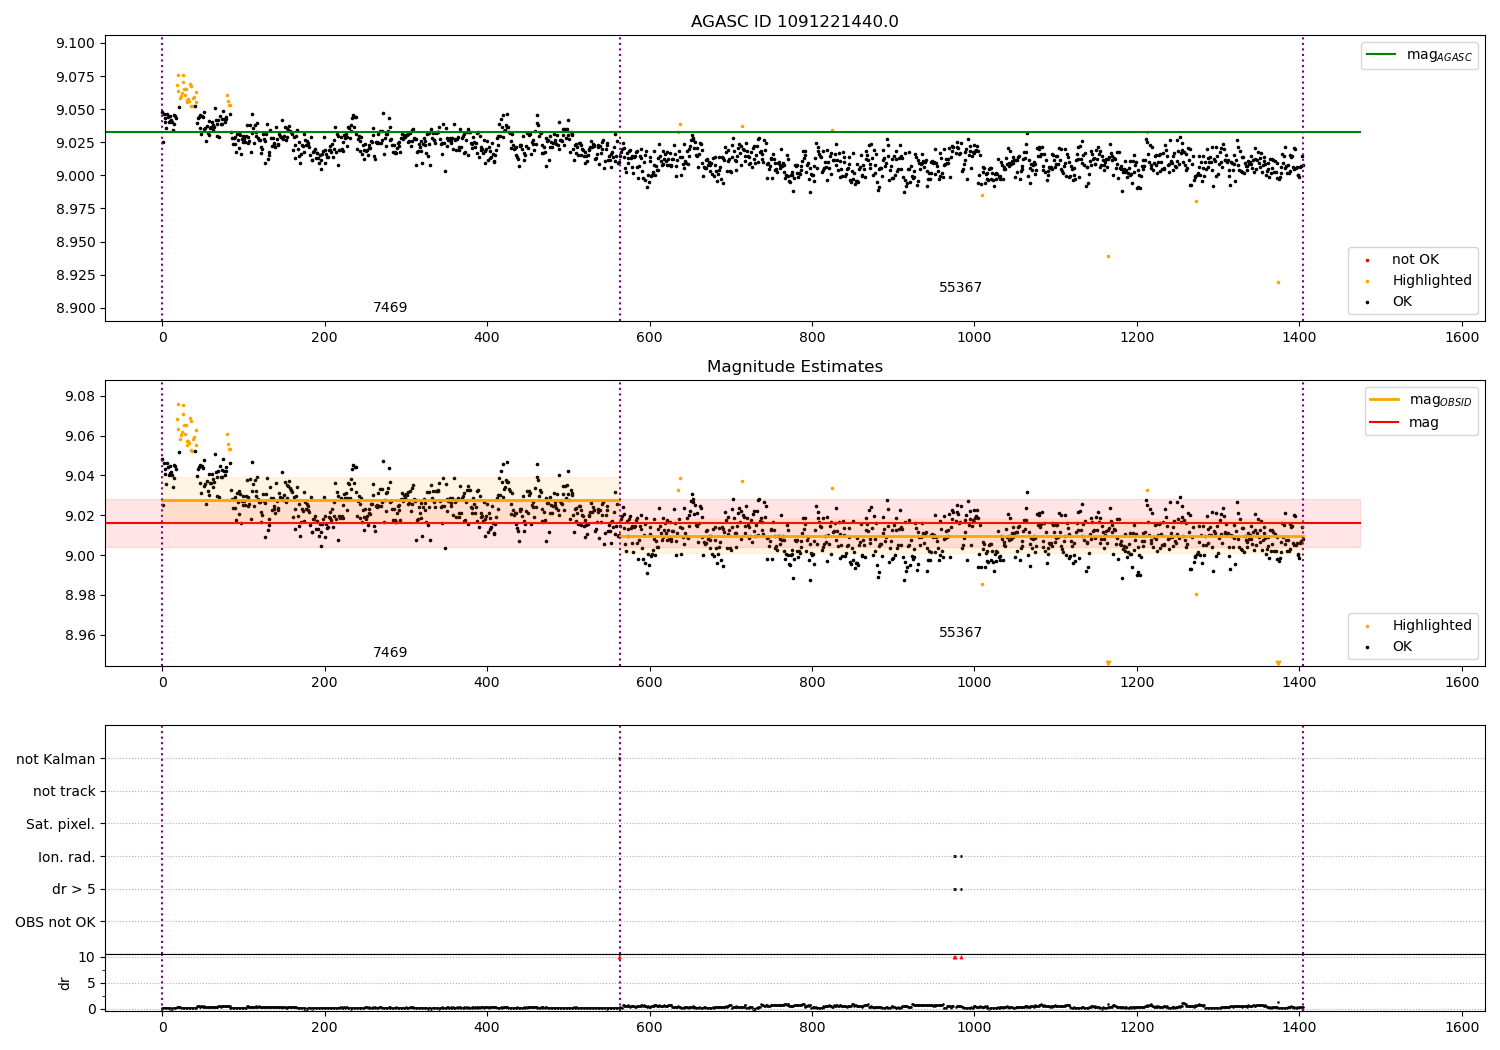The width and height of the screenshot is (1500, 1050).
Task: Click obsid label 7469 in top plot
Action: (x=390, y=308)
